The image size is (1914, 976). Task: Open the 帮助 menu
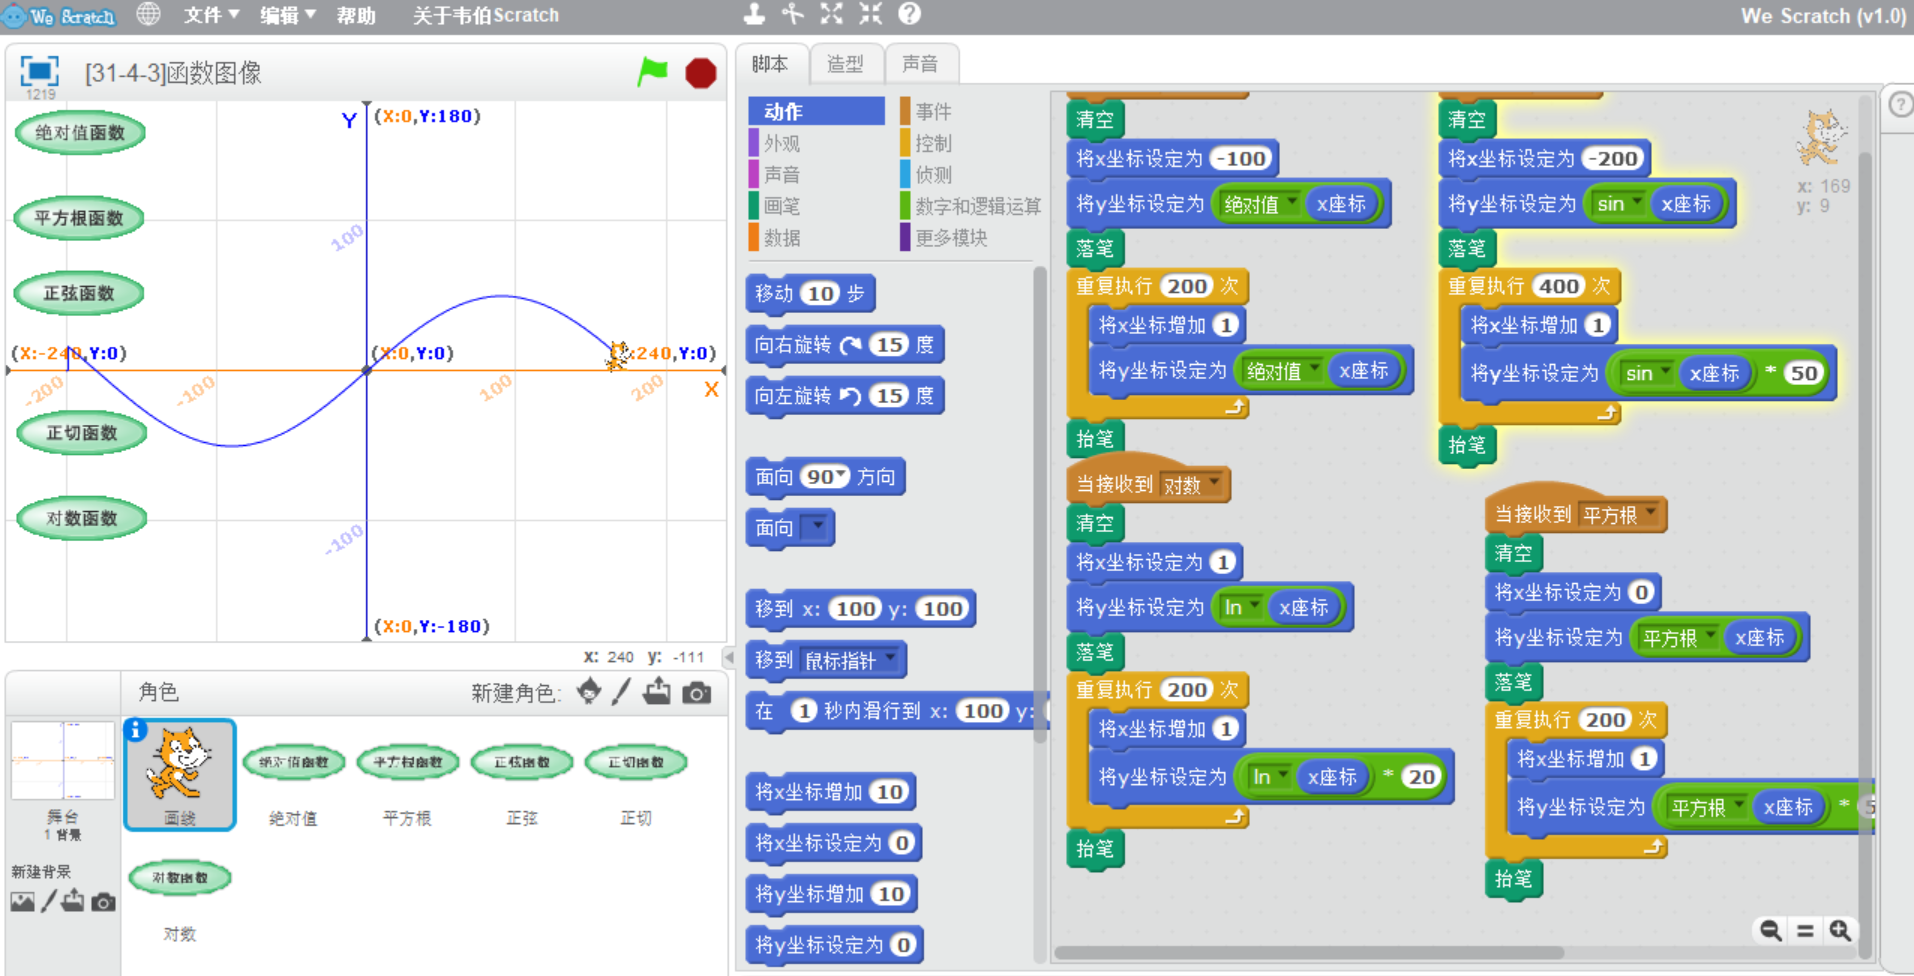[x=356, y=15]
